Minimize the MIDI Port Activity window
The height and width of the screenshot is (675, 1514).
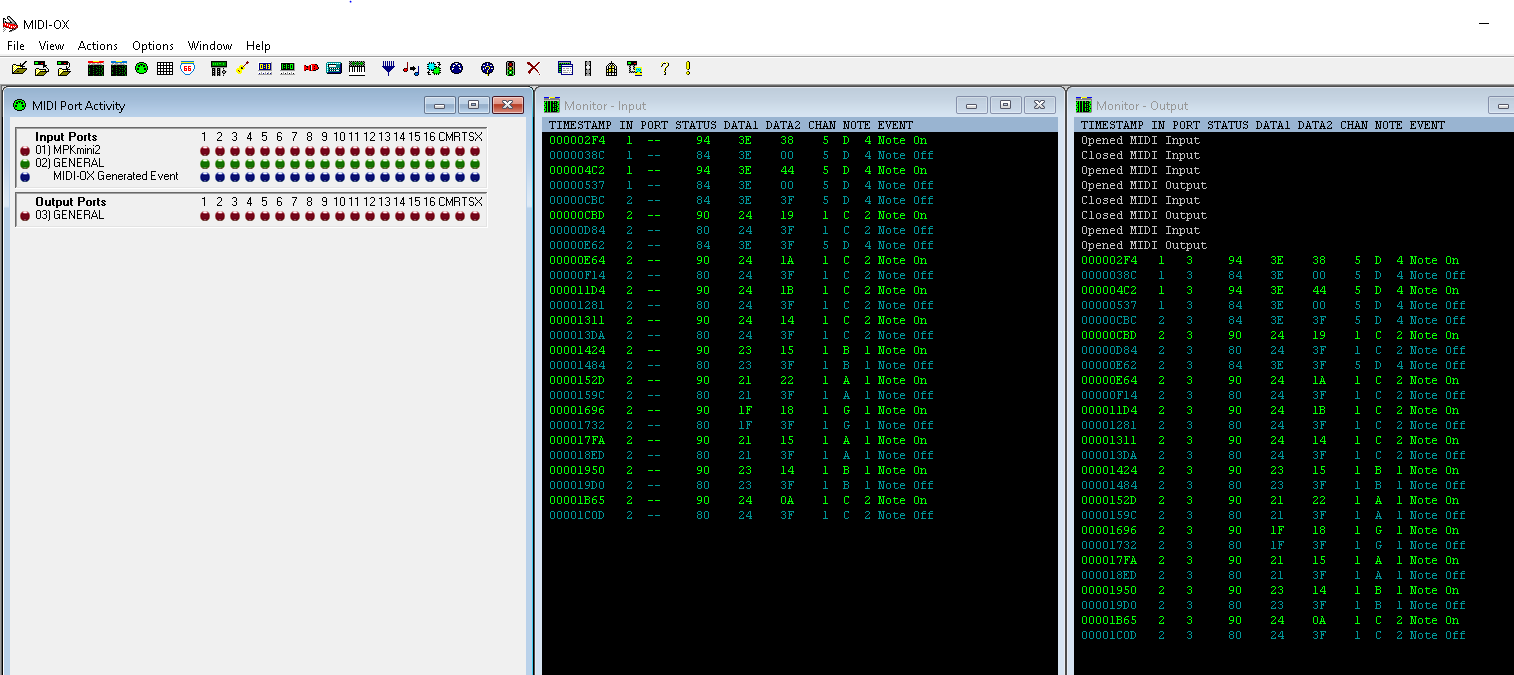(439, 105)
